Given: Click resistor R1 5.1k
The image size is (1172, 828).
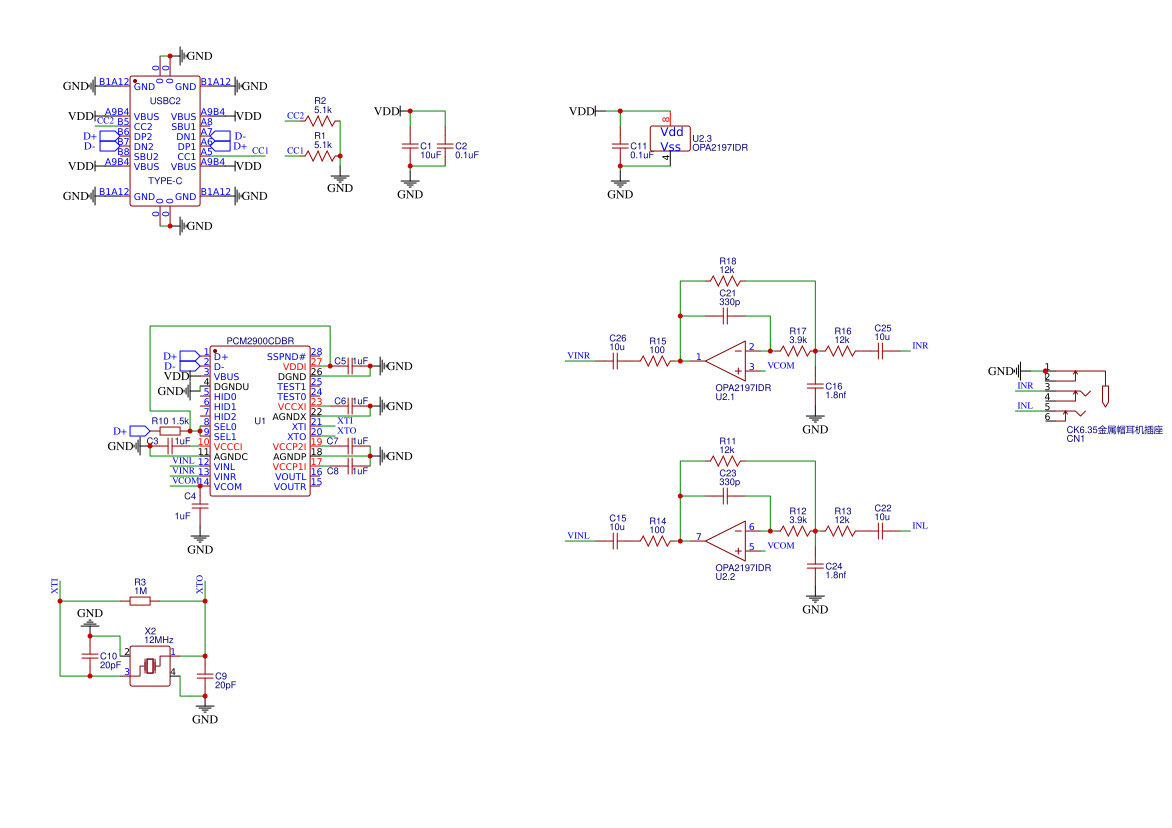Looking at the screenshot, I should pyautogui.click(x=321, y=156).
